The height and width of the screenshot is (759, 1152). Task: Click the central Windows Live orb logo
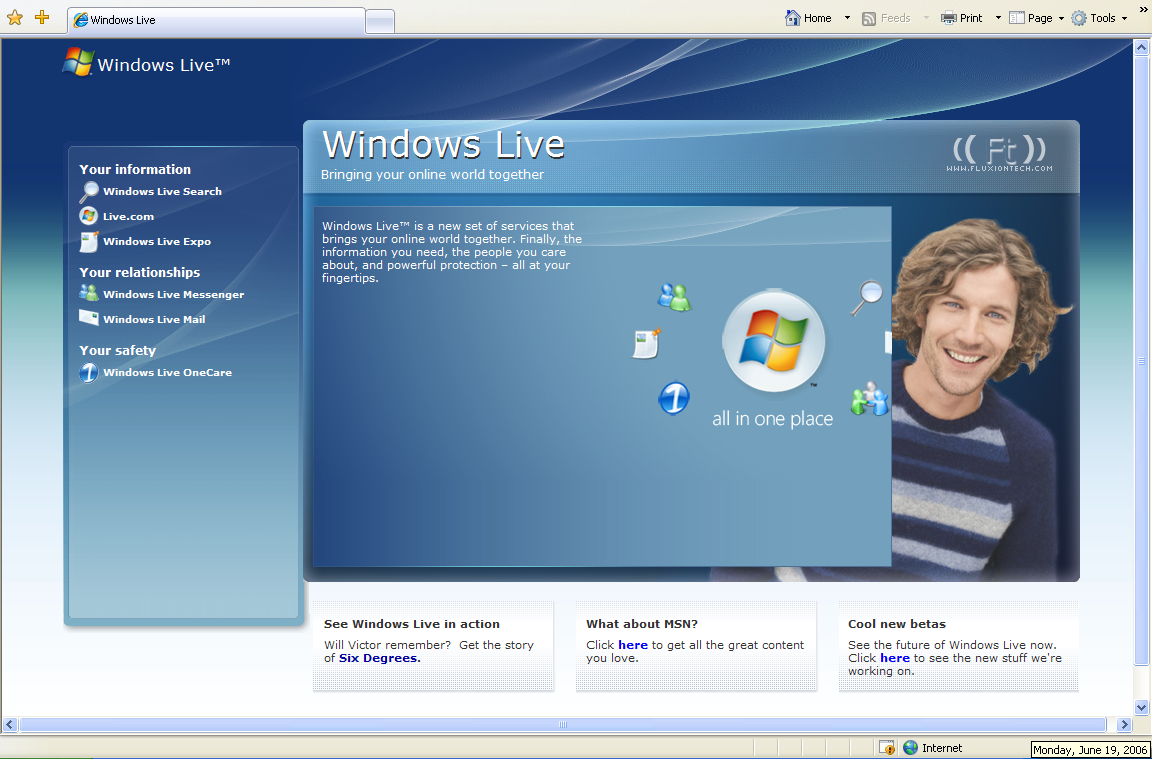(x=774, y=340)
